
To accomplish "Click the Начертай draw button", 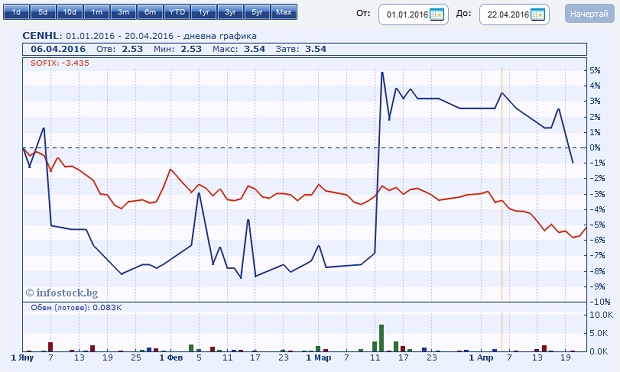I will [589, 14].
